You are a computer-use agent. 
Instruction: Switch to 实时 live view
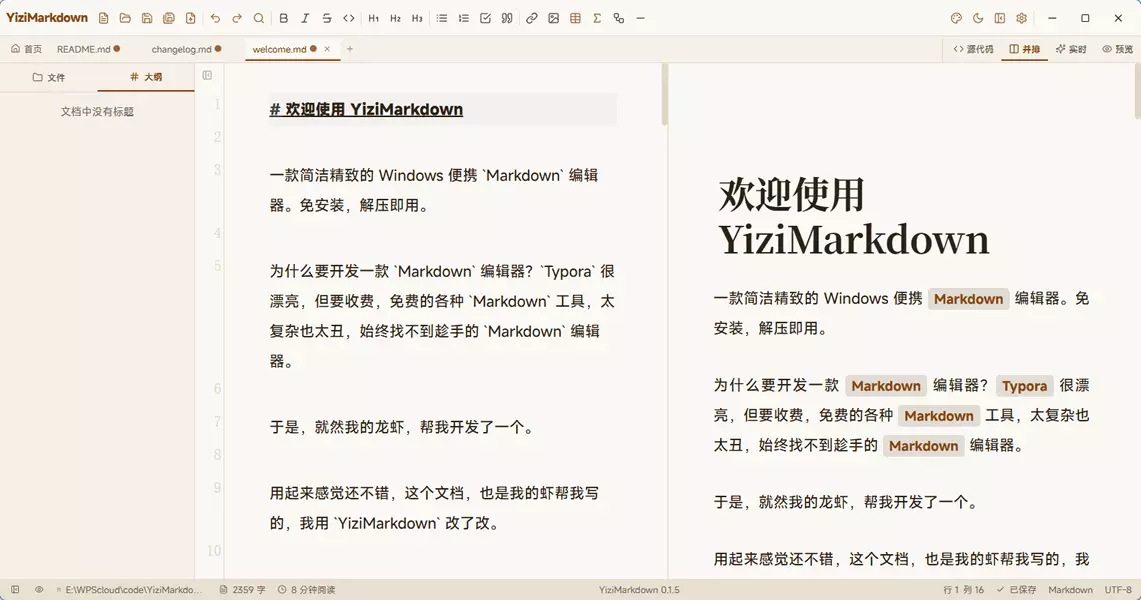coord(1071,49)
